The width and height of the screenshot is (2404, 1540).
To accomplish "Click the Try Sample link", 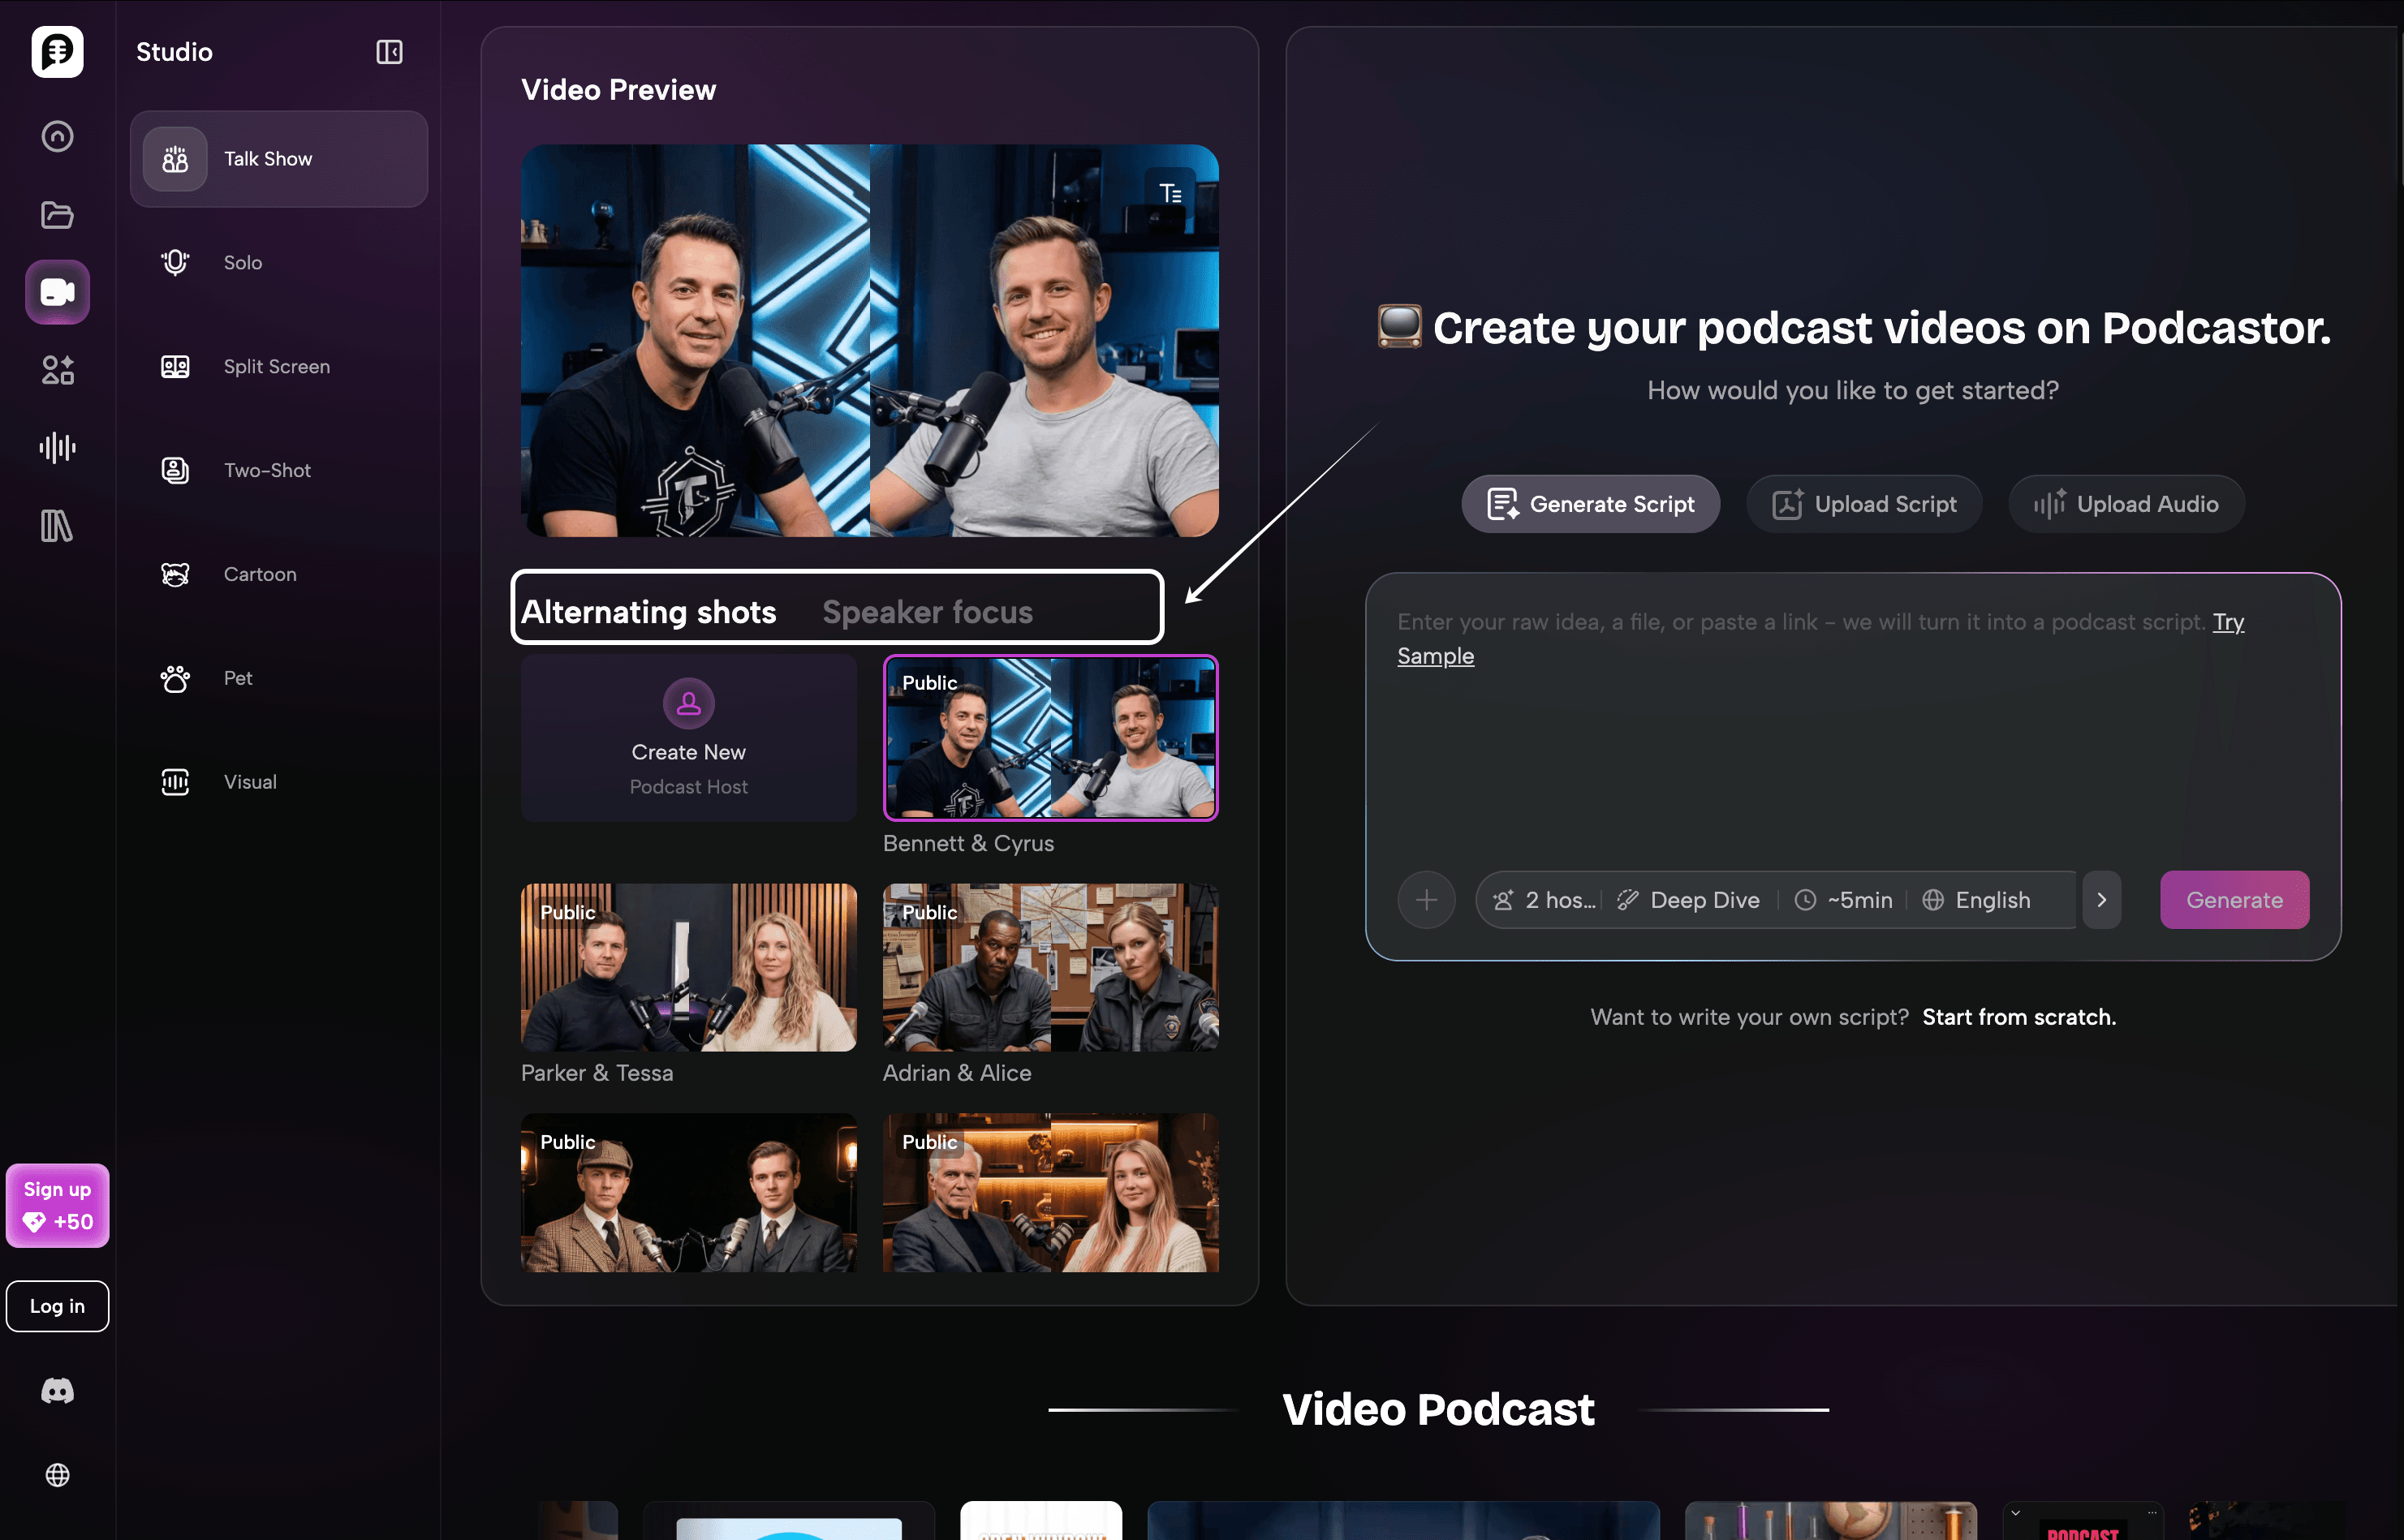I will pos(1435,656).
